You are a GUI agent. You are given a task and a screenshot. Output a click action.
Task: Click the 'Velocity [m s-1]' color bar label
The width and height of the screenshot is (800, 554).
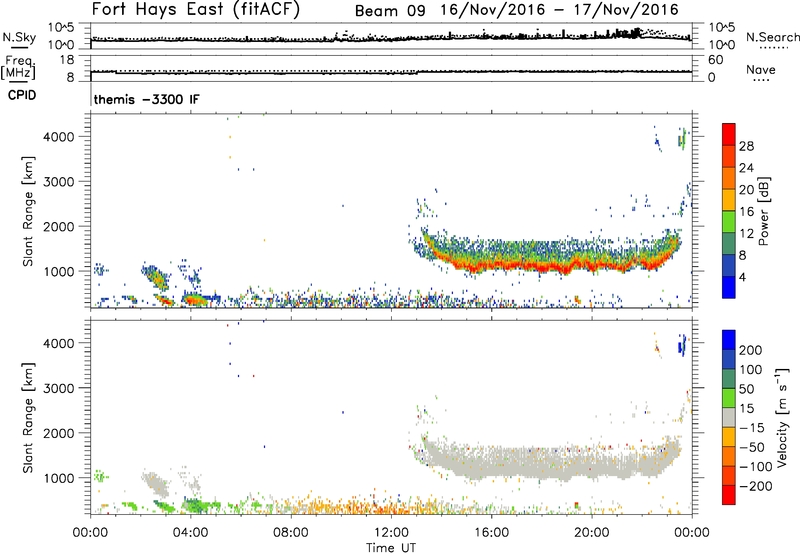point(782,417)
